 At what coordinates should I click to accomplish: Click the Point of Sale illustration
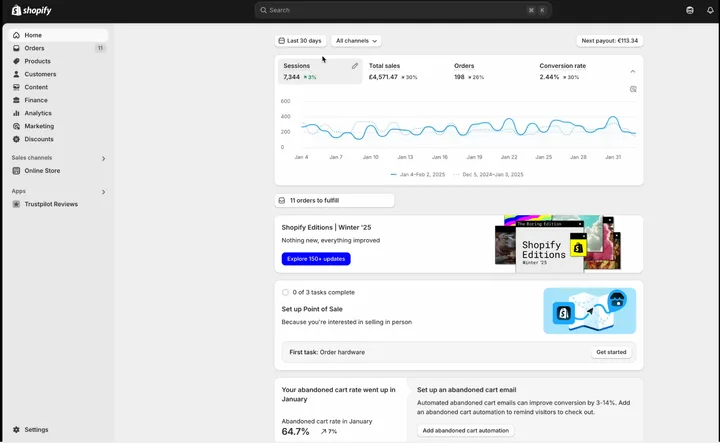(590, 311)
